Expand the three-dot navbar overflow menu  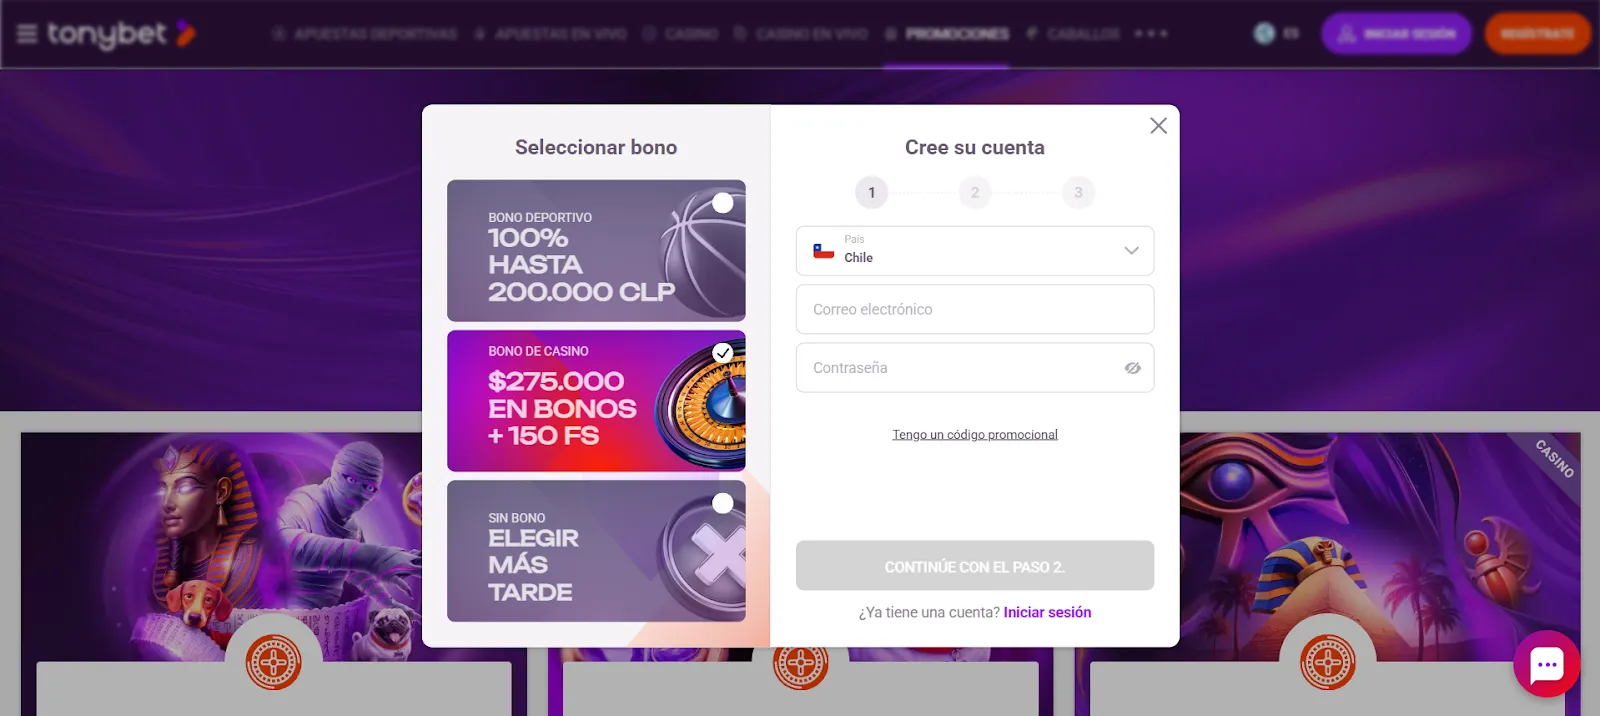click(x=1151, y=33)
